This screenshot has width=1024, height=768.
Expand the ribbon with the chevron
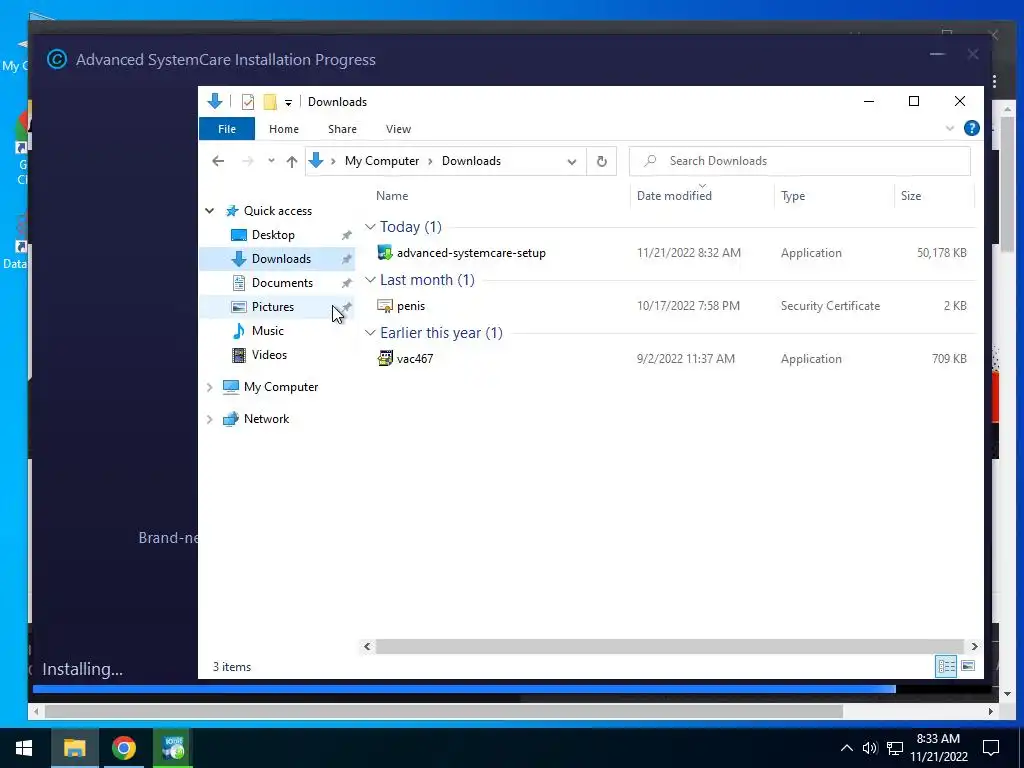[950, 128]
